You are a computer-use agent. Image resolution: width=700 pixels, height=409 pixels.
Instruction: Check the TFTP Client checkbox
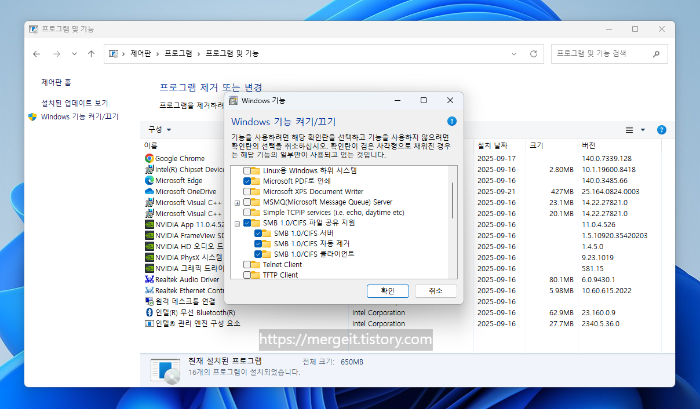click(x=247, y=275)
